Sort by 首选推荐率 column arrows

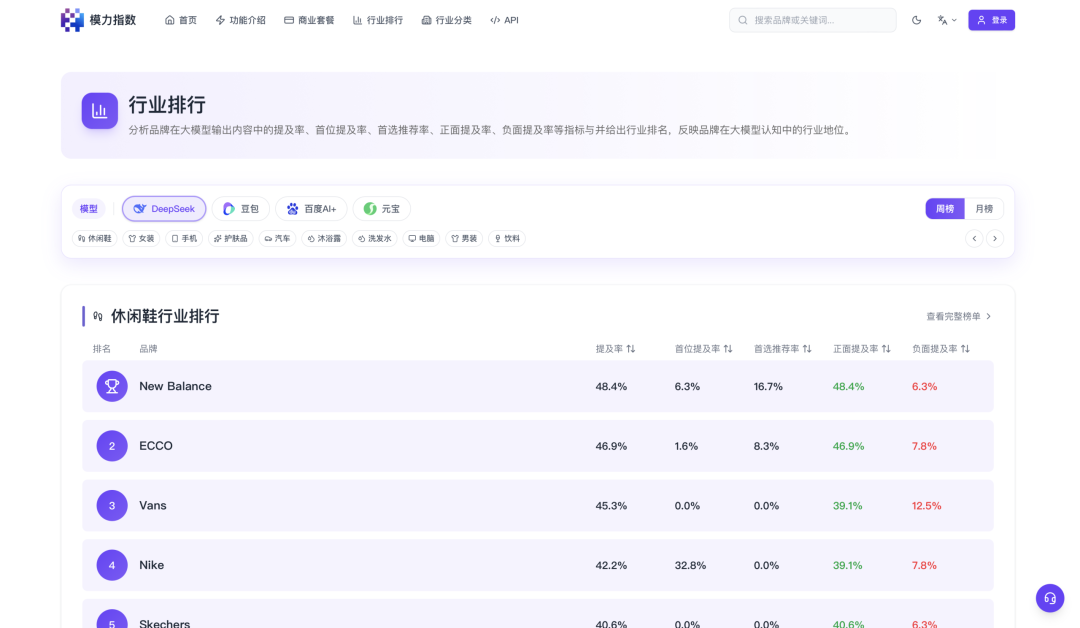(807, 349)
